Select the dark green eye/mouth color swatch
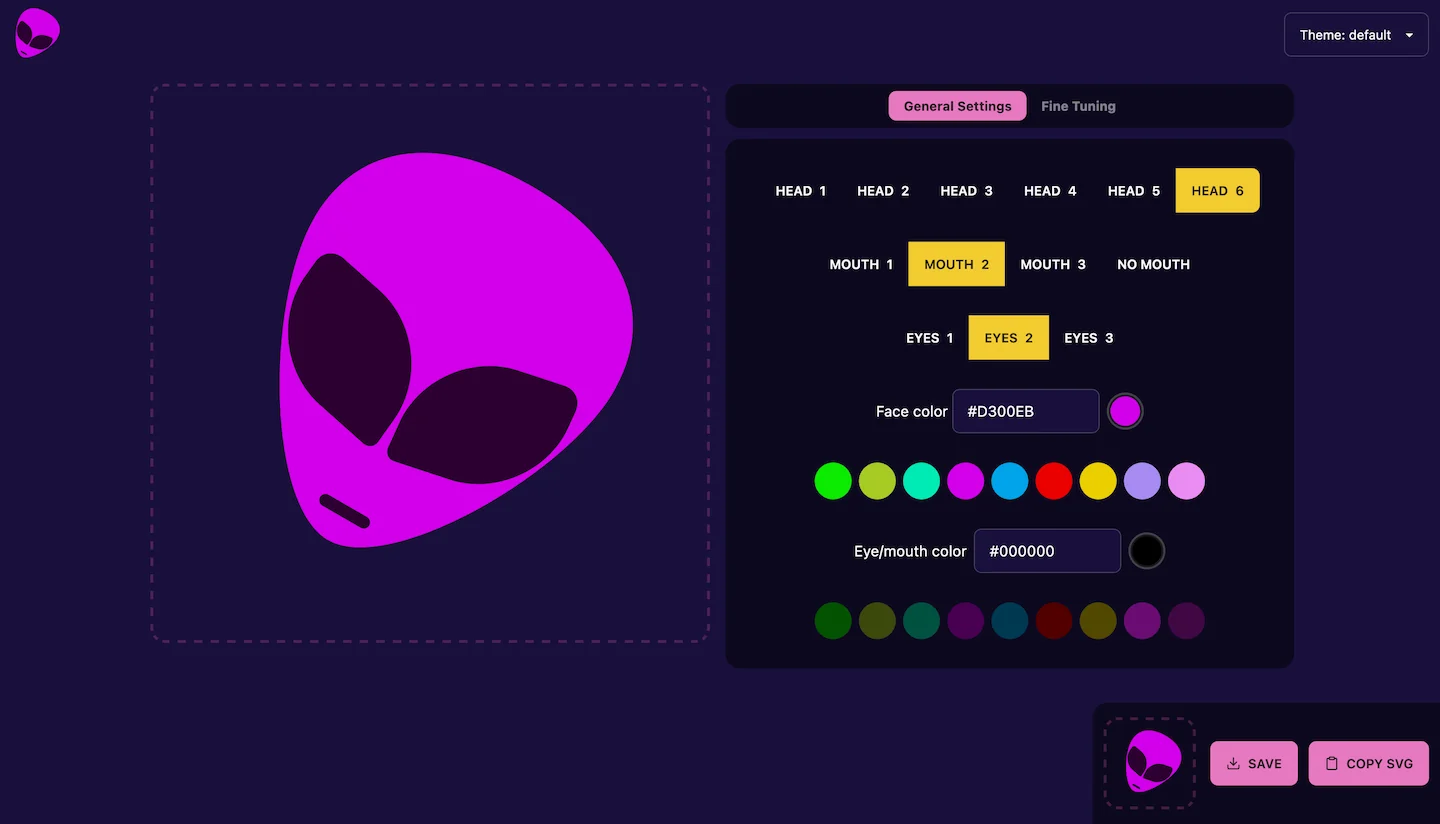Image resolution: width=1440 pixels, height=824 pixels. pos(833,620)
